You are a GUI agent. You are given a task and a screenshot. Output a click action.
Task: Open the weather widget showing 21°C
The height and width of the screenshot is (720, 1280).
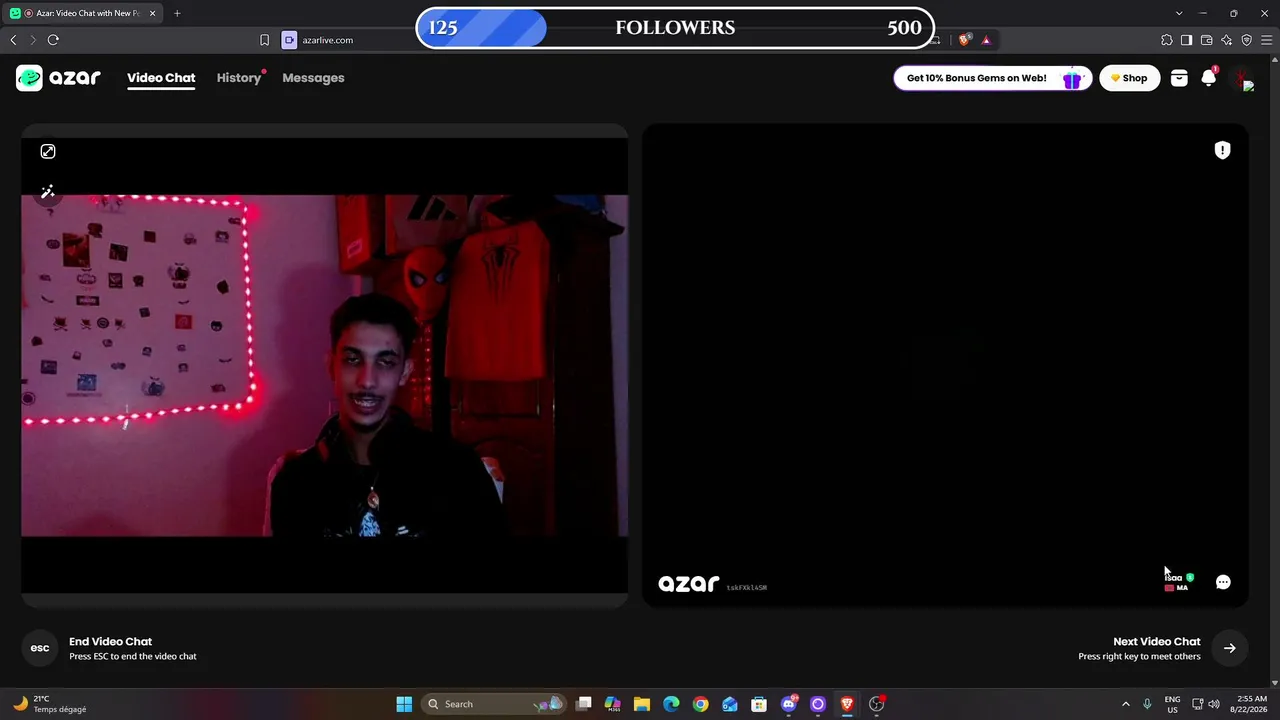[x=48, y=704]
